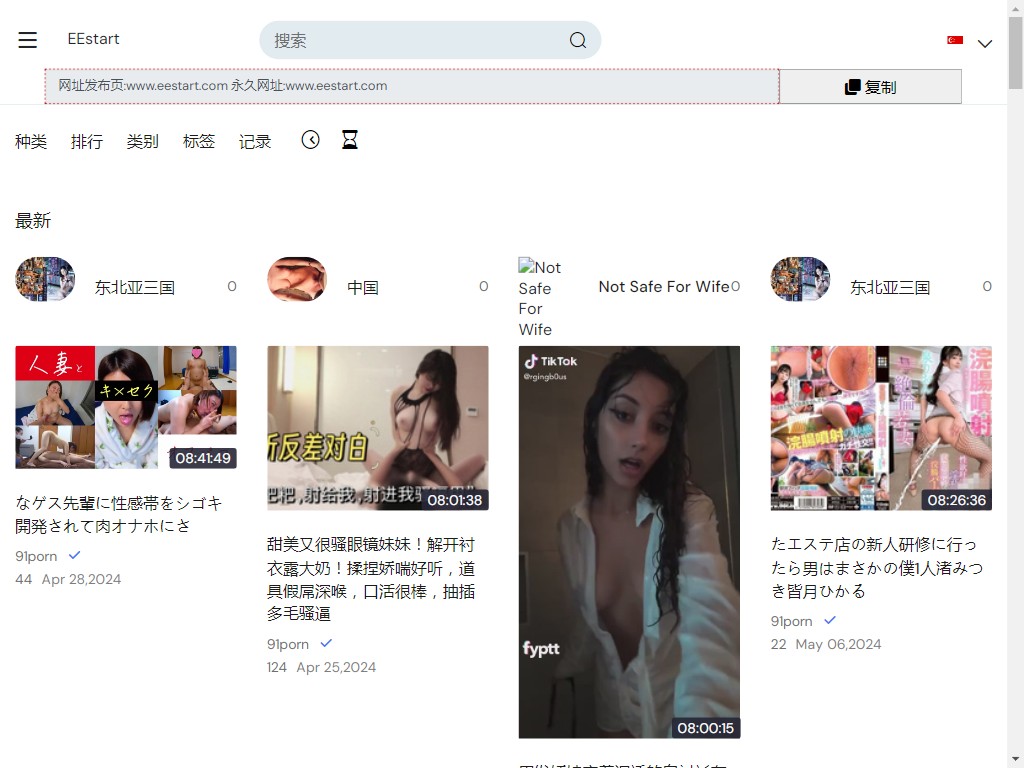Screen dimensions: 1024x768
Task: Expand the language dropdown chevron
Action: click(x=985, y=44)
